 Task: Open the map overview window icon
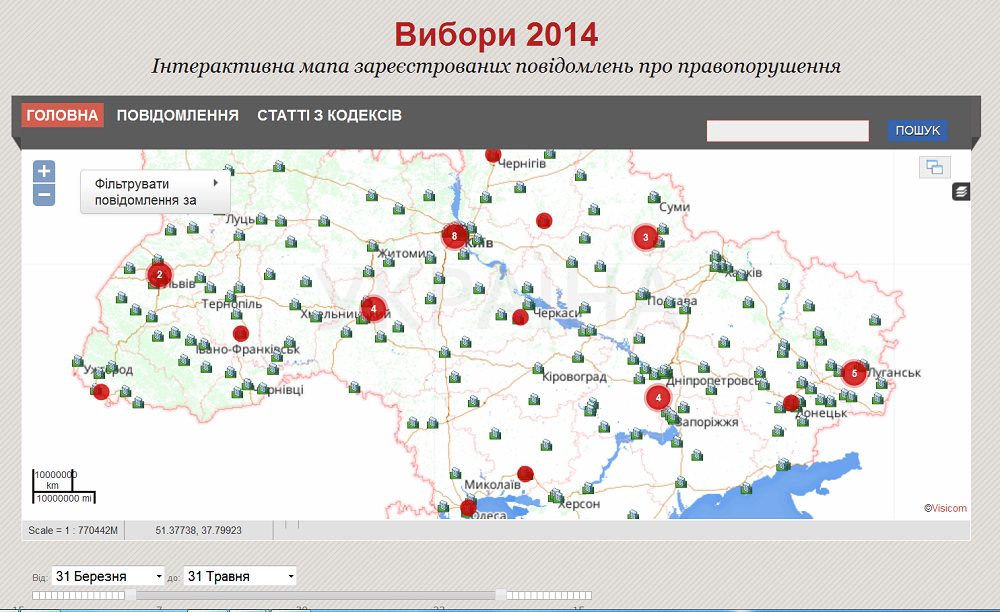(934, 168)
